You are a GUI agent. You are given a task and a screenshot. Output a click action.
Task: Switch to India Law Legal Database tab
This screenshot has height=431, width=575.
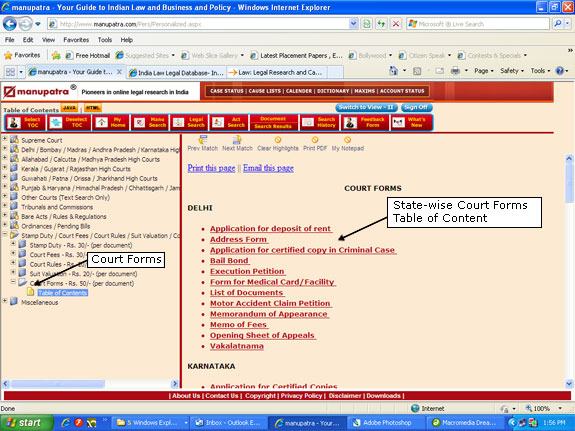tap(176, 73)
